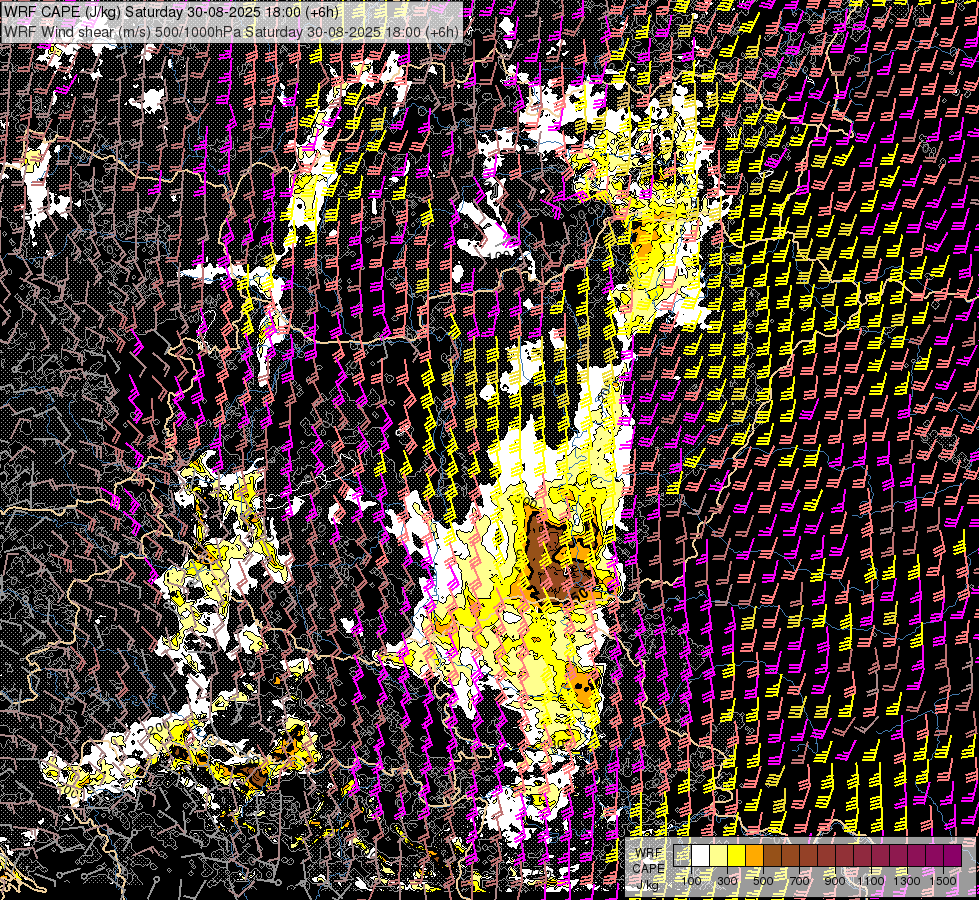Click the legend value 1100

(x=871, y=881)
